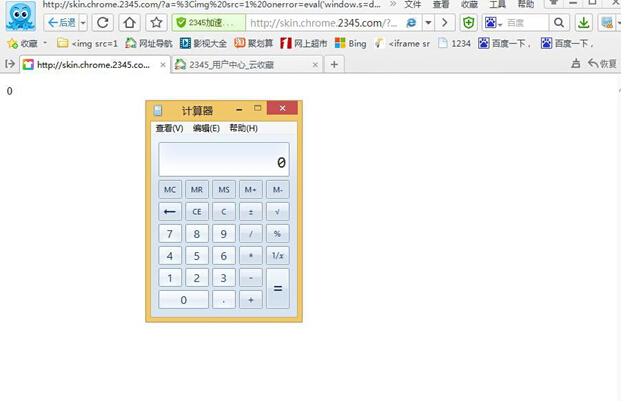Click the browser refresh icon
The height and width of the screenshot is (401, 625).
pyautogui.click(x=103, y=22)
